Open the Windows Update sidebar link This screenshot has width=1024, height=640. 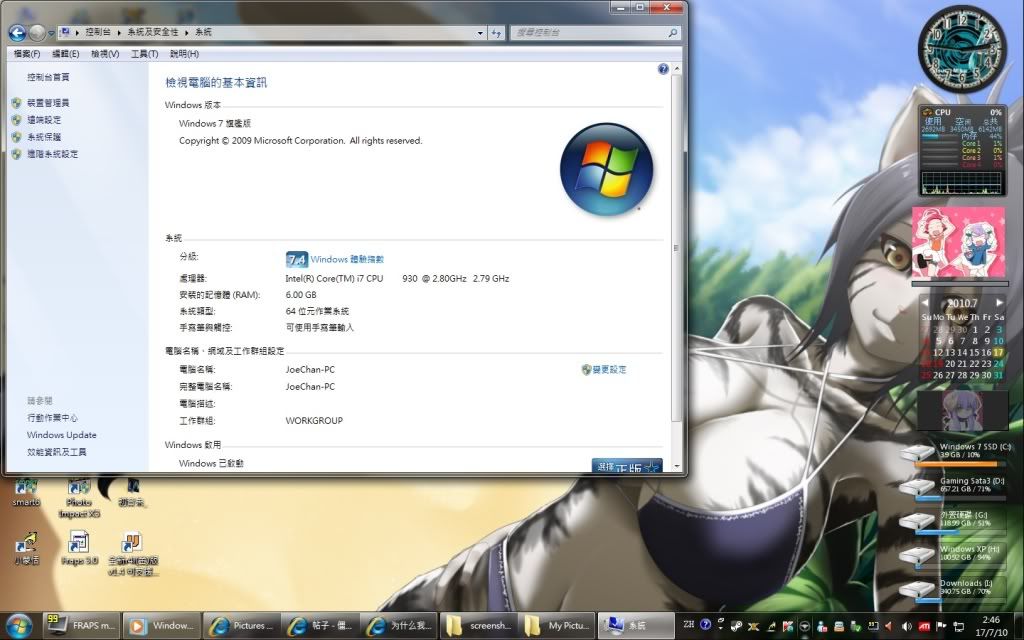(x=61, y=434)
